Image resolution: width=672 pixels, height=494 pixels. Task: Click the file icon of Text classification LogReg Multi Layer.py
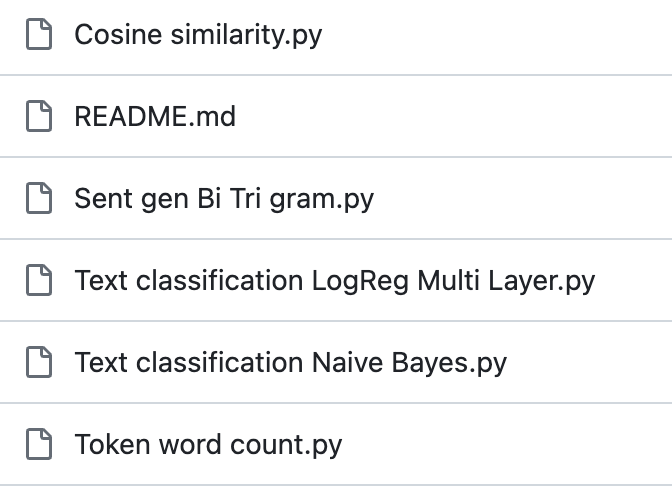(39, 280)
